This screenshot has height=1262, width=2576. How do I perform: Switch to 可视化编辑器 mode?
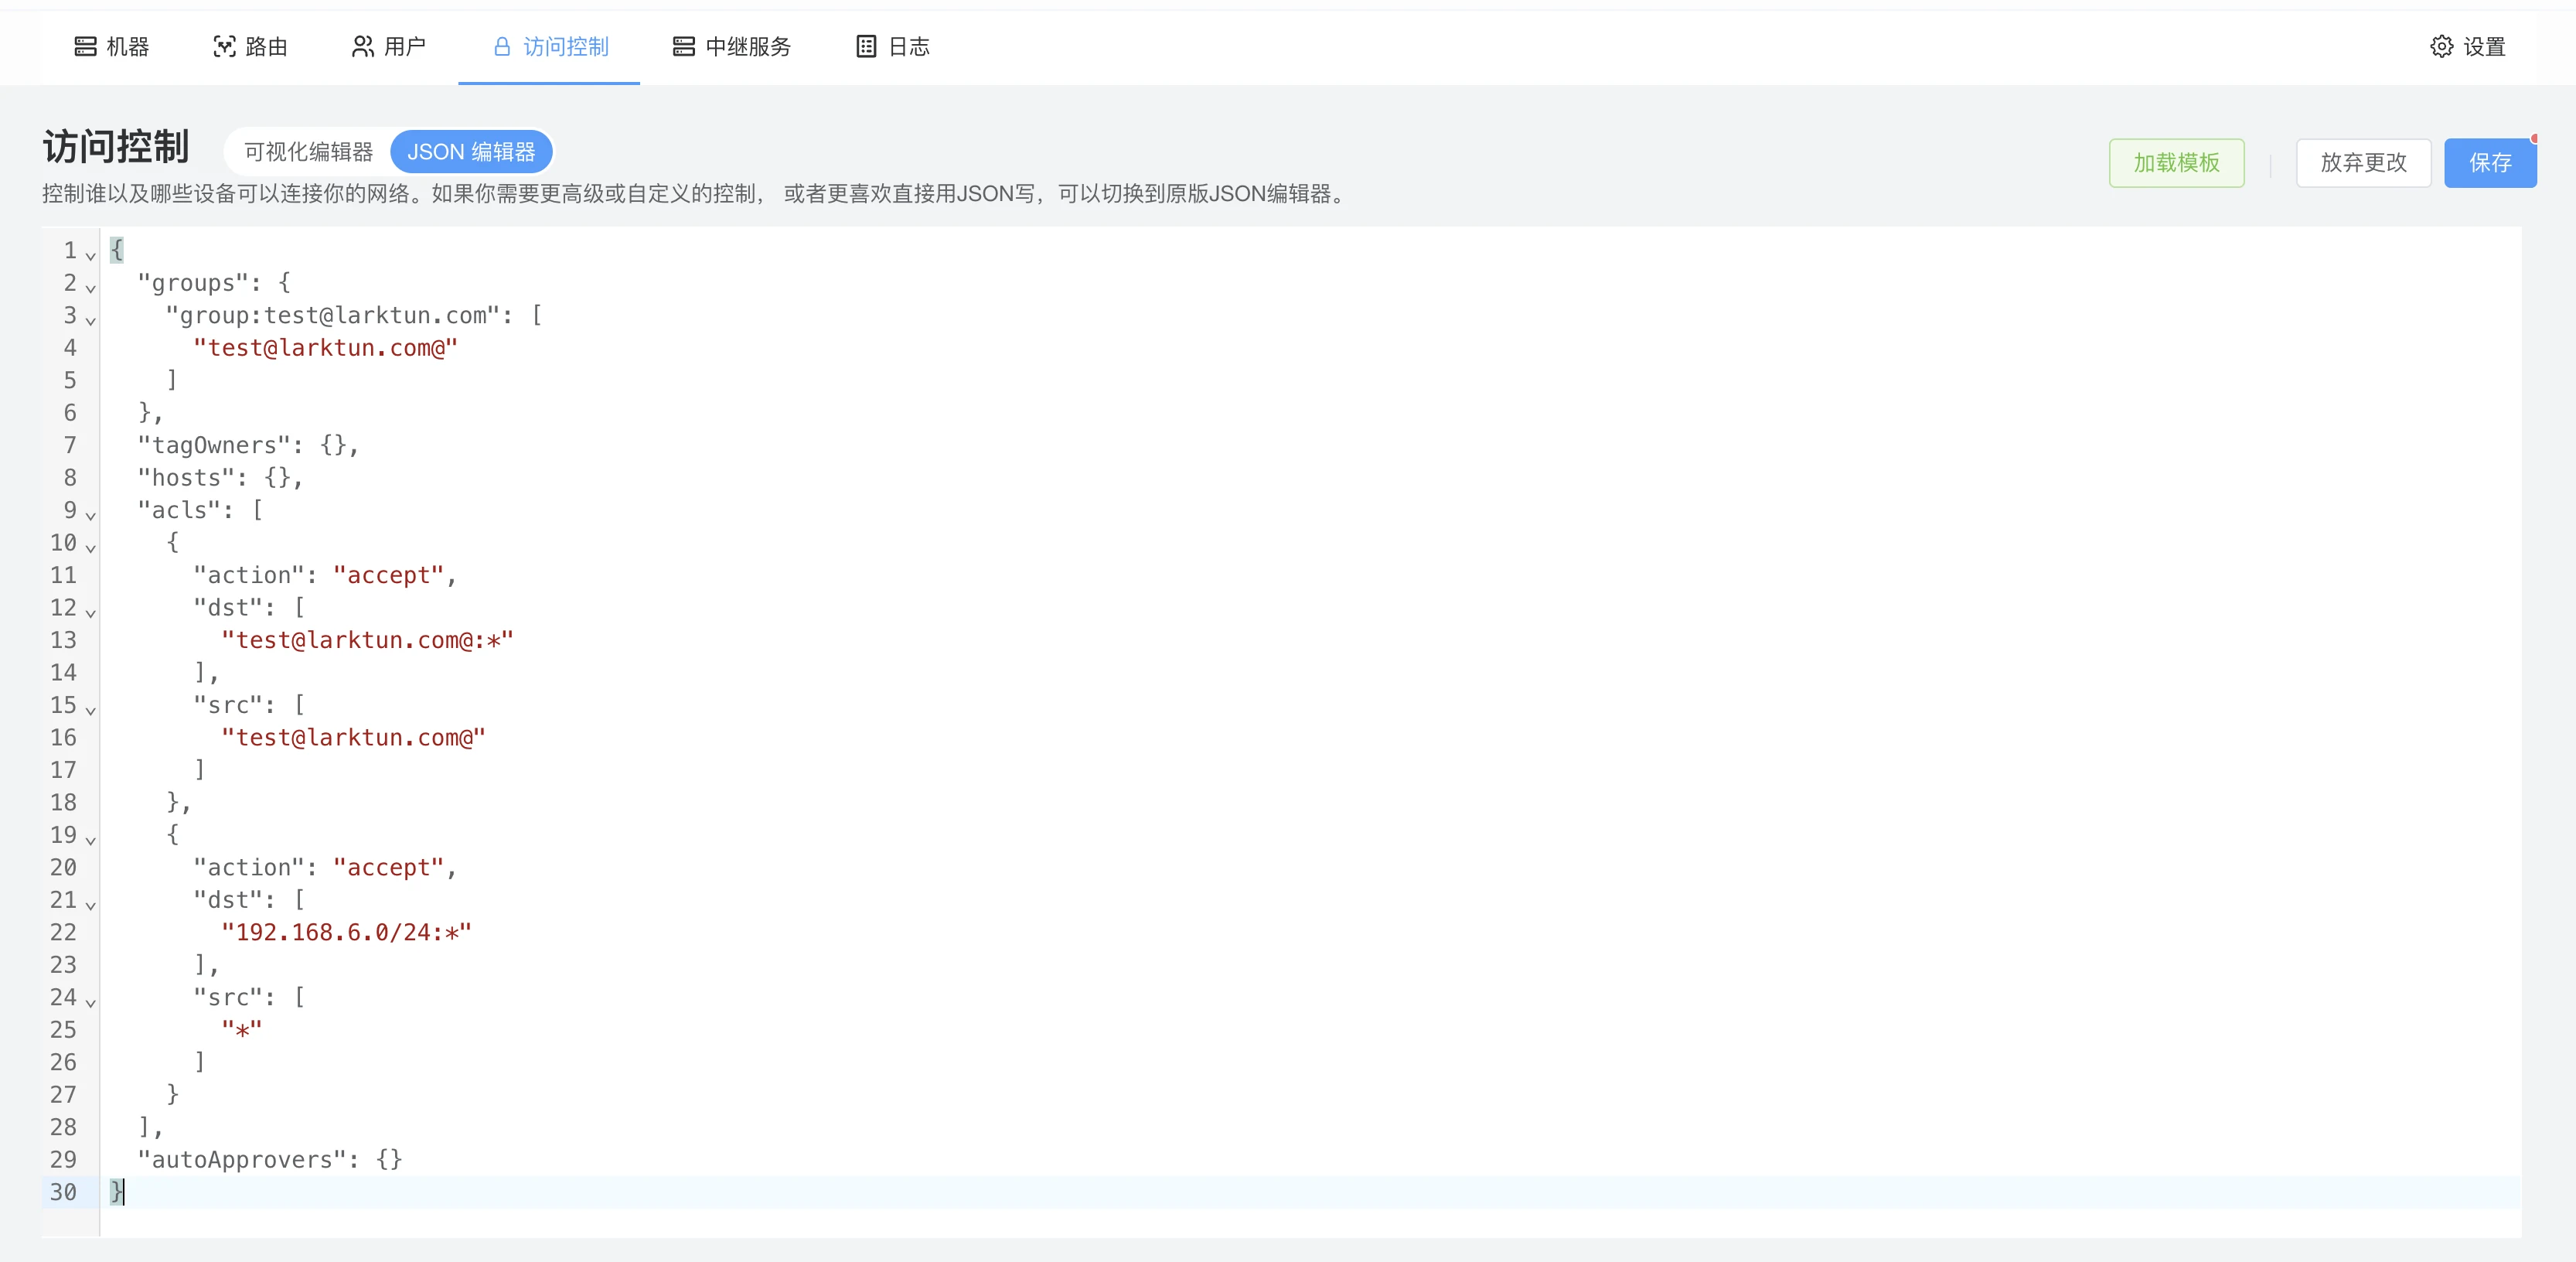pos(308,152)
